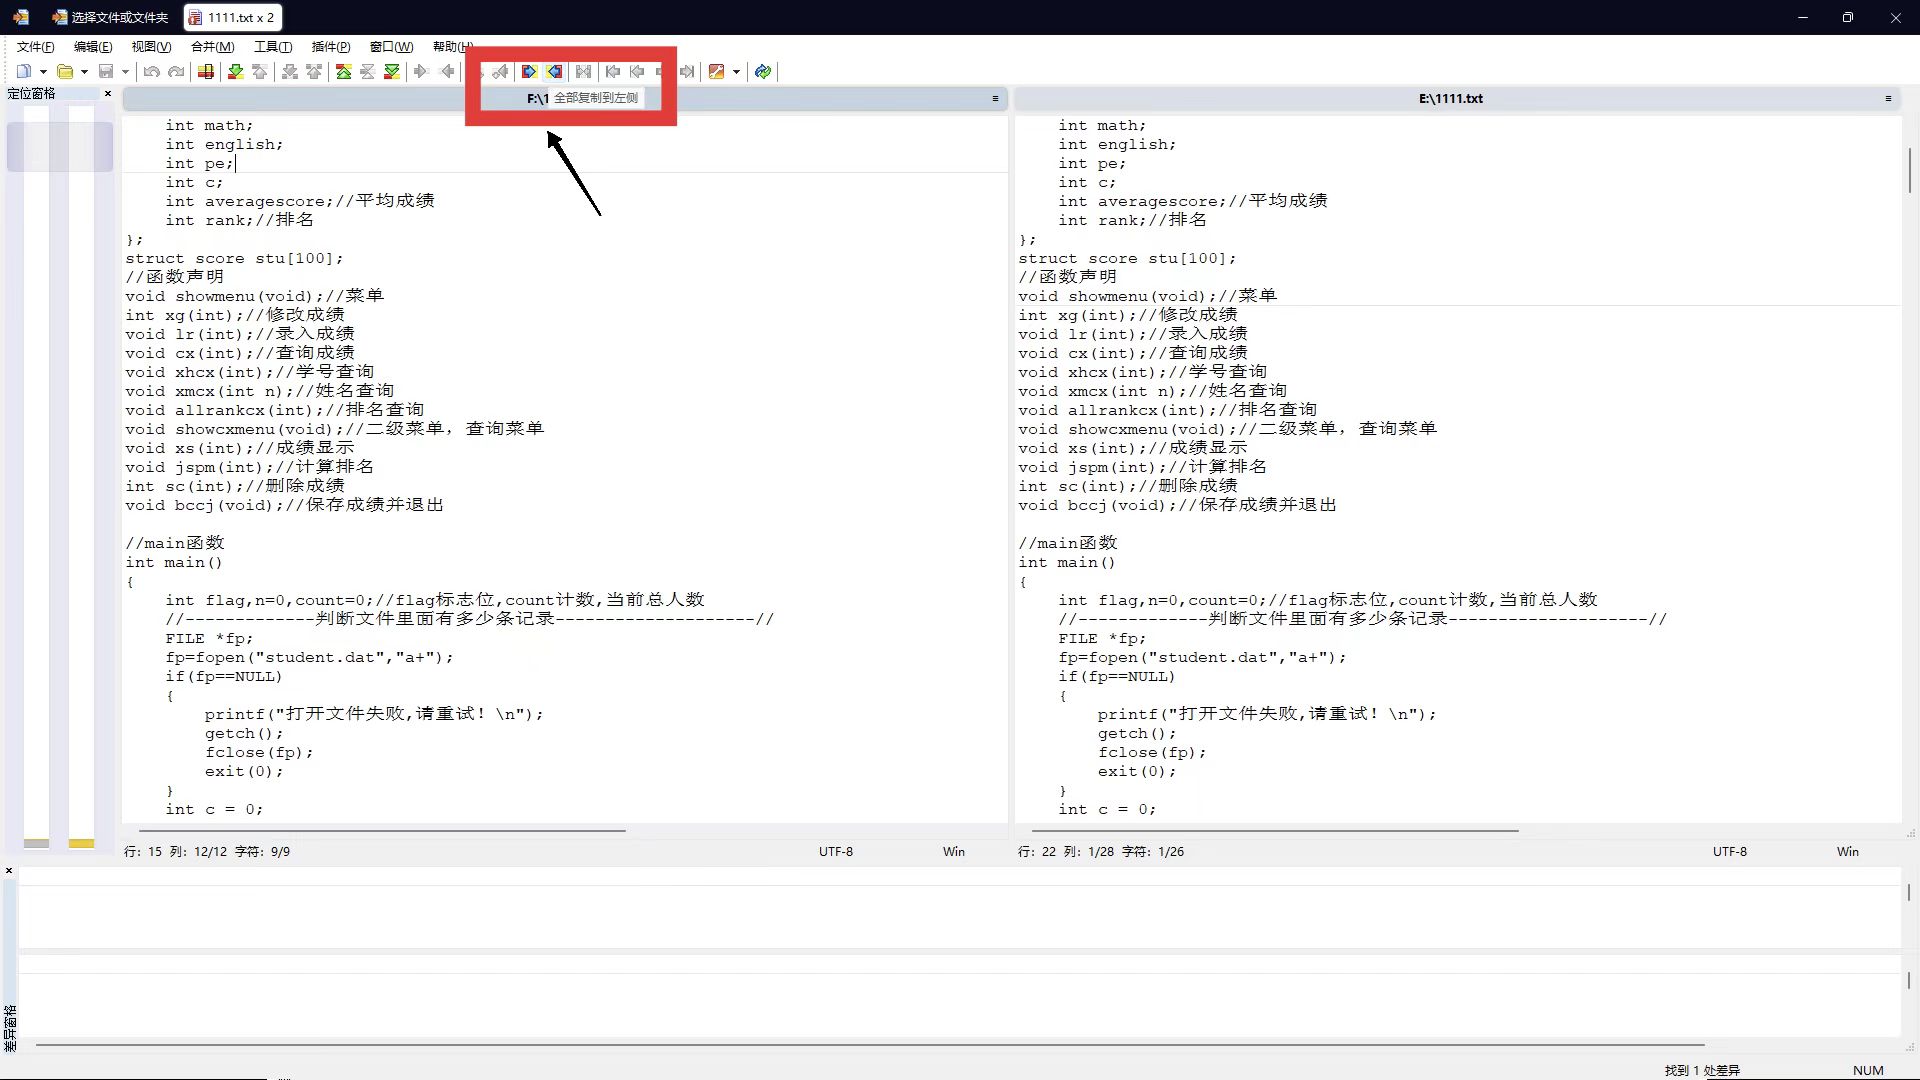Expand the New document dropdown arrow
The width and height of the screenshot is (1920, 1080).
click(43, 72)
